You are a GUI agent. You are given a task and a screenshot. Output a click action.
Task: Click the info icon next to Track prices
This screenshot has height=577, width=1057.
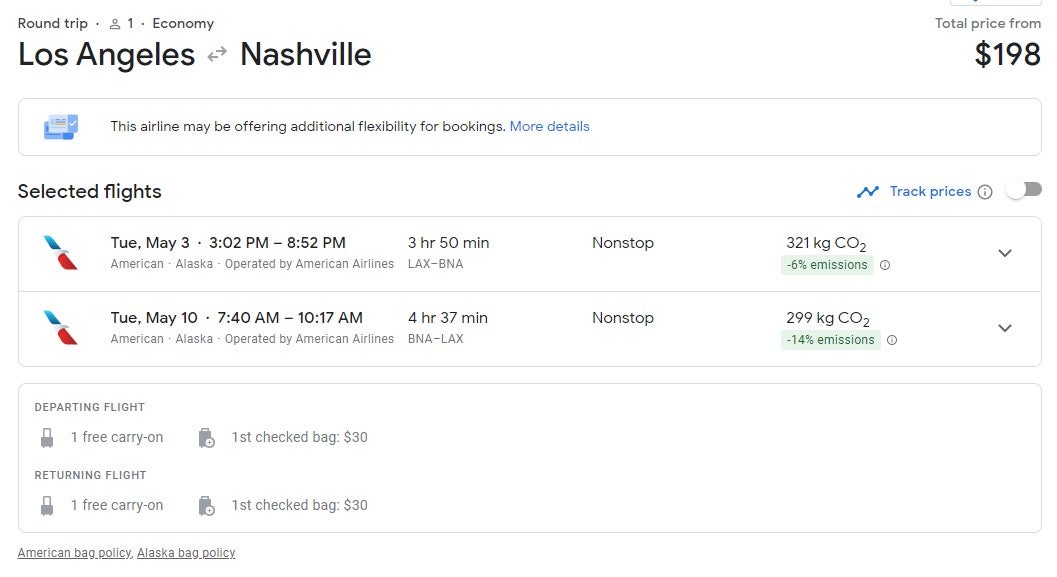click(986, 191)
